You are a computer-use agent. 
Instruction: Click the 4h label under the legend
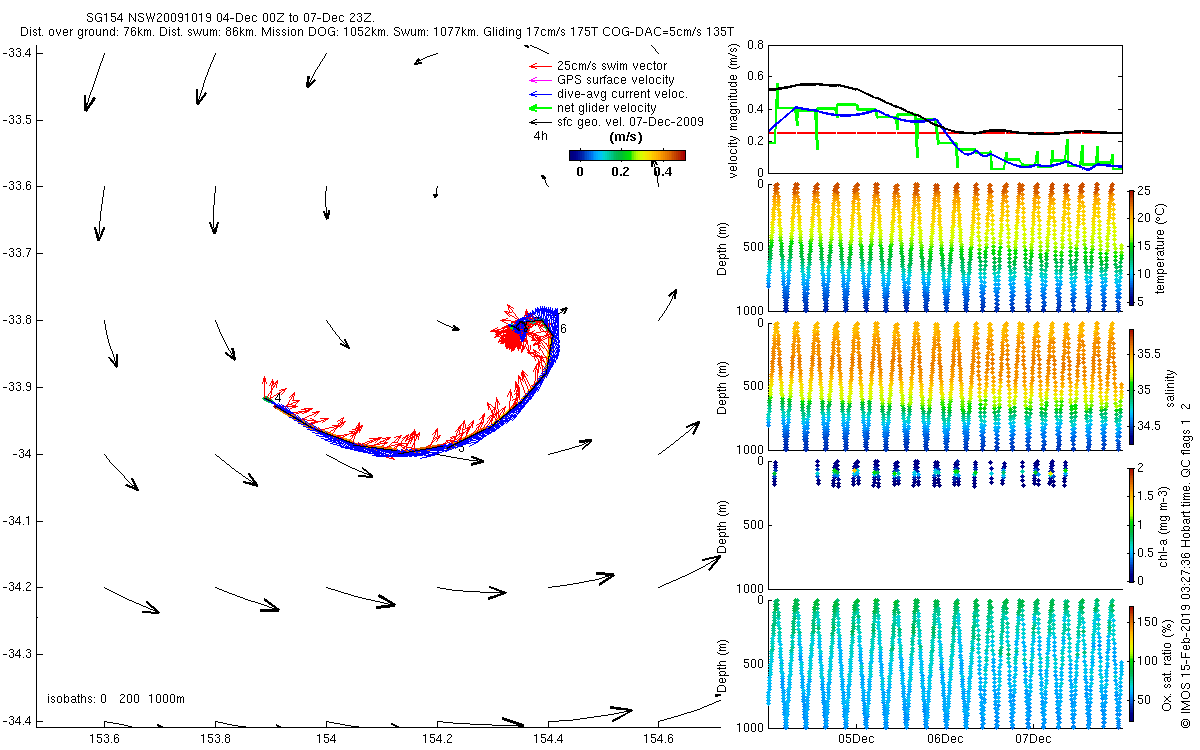pos(540,136)
